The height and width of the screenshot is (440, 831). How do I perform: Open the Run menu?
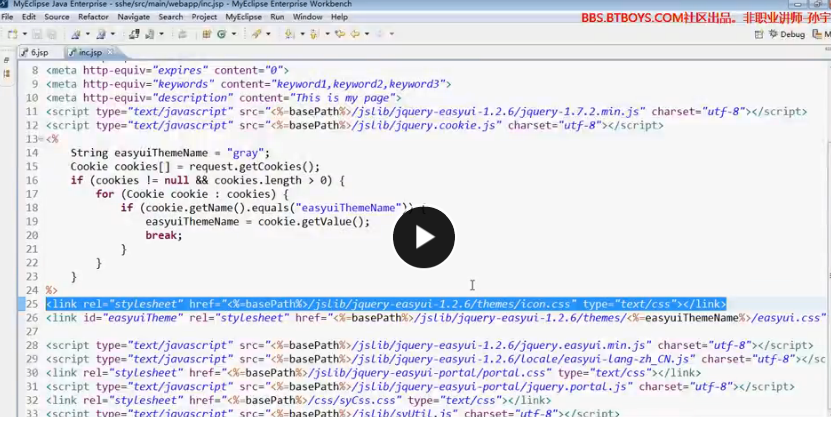pos(277,17)
